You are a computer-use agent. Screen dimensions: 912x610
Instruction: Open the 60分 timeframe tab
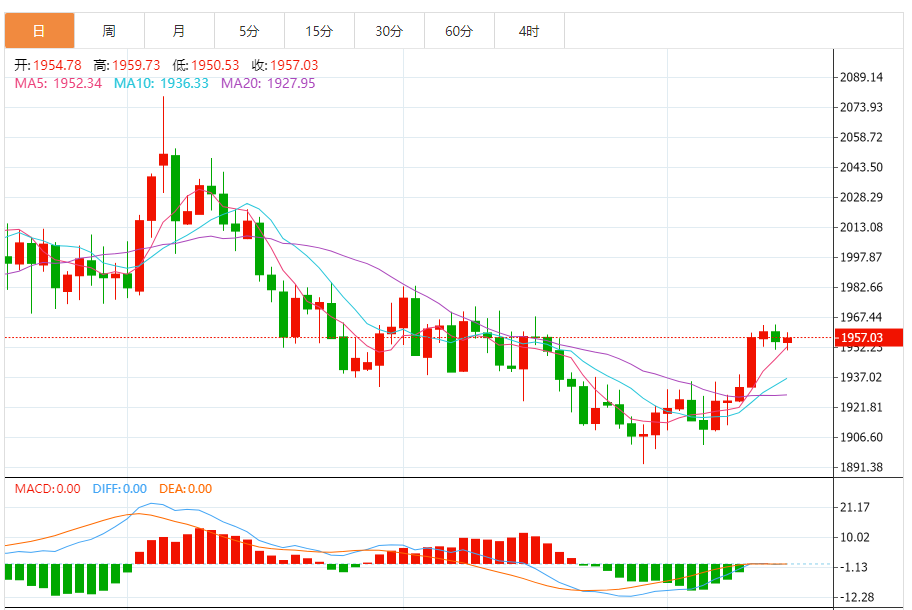click(x=459, y=31)
